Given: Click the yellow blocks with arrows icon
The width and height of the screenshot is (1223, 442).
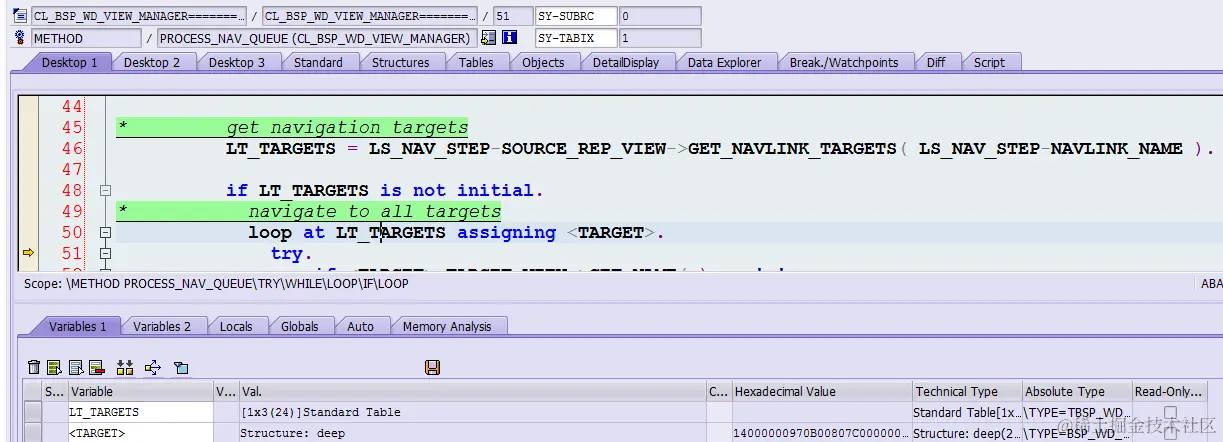Looking at the screenshot, I should coord(125,368).
